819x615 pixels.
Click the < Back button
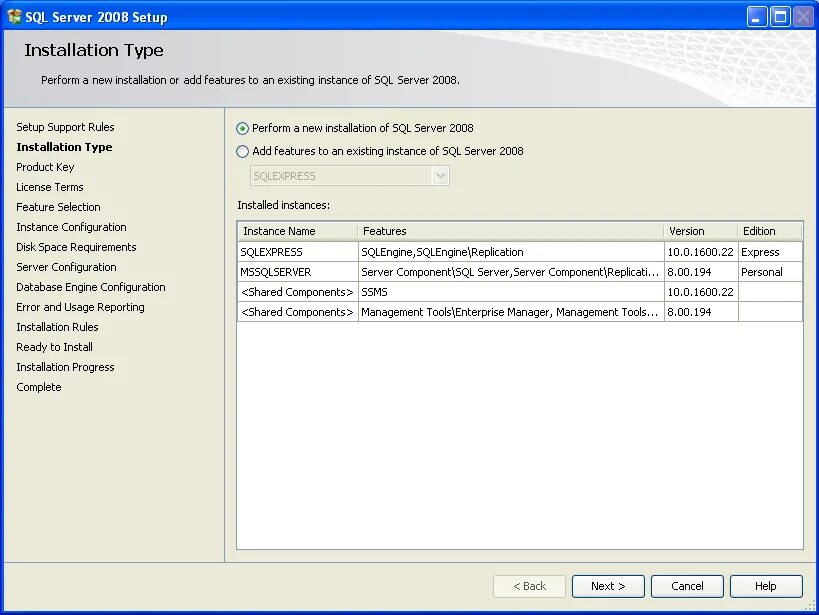tap(529, 586)
